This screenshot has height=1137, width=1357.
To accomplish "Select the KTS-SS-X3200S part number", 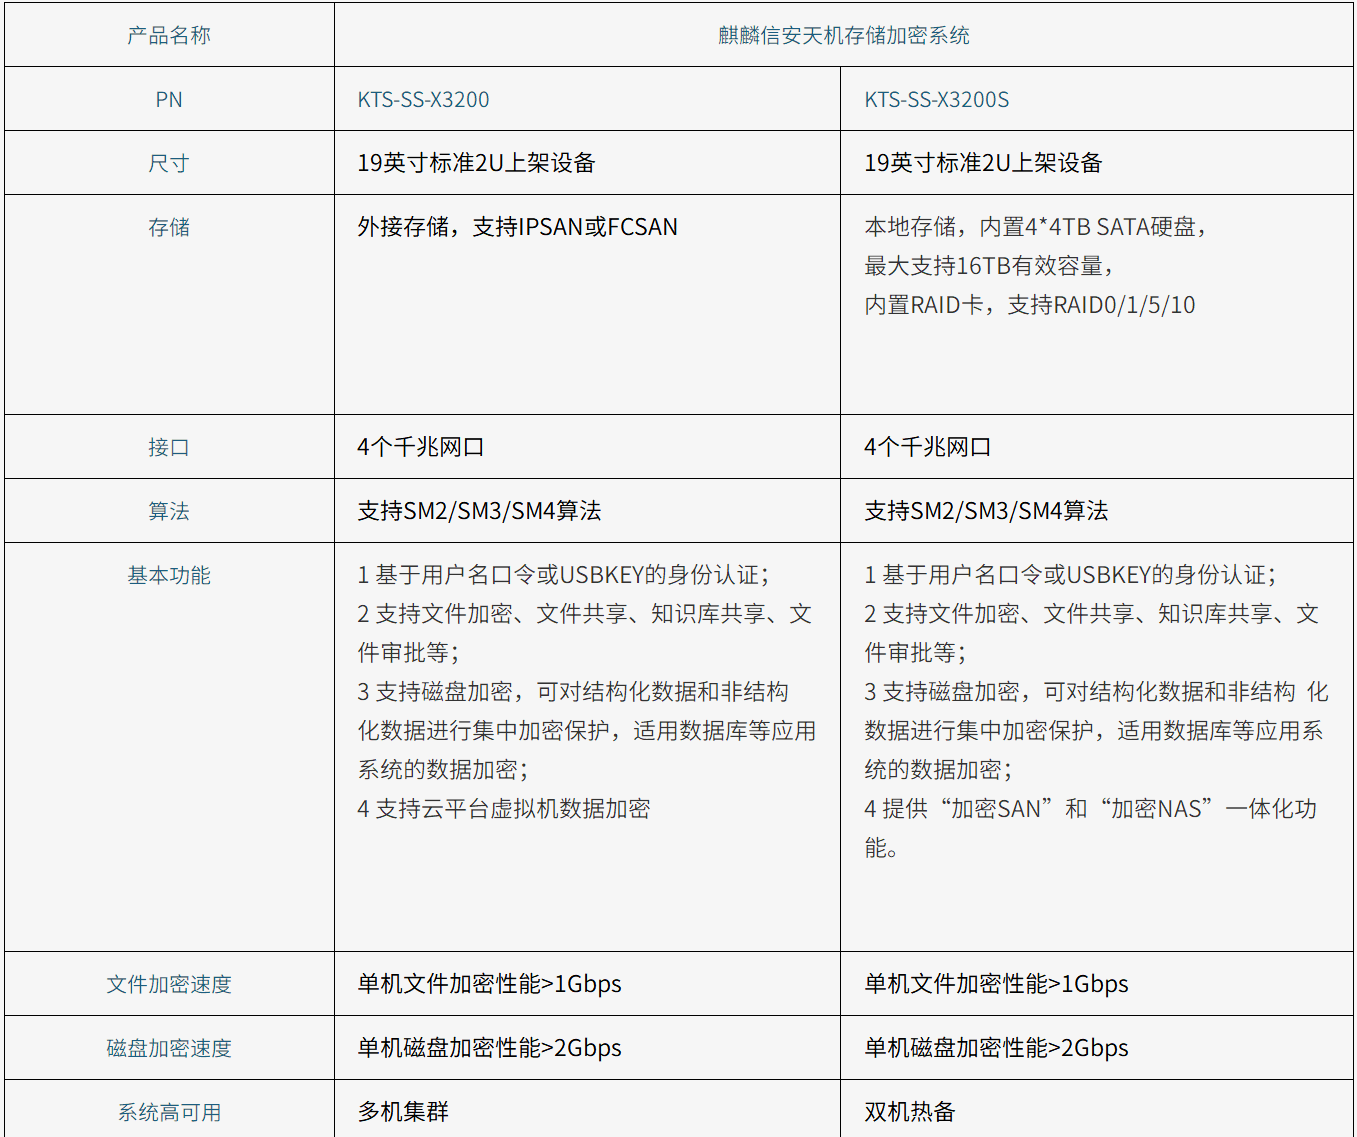I will [937, 100].
